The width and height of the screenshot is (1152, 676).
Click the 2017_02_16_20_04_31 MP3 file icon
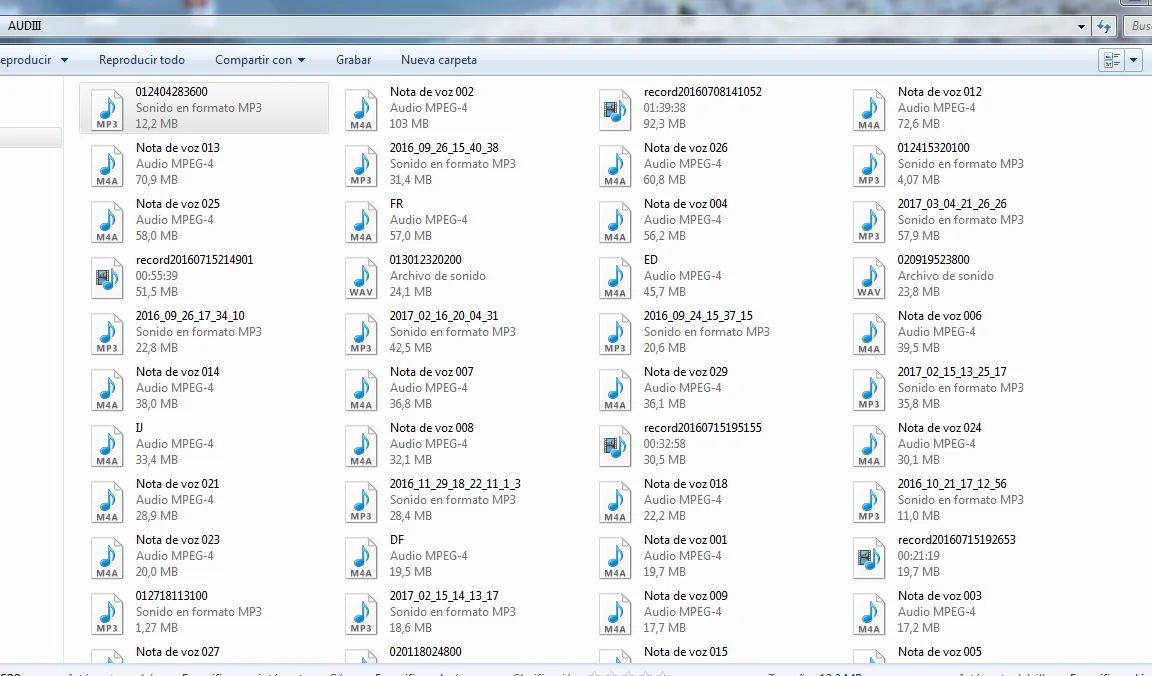click(361, 333)
